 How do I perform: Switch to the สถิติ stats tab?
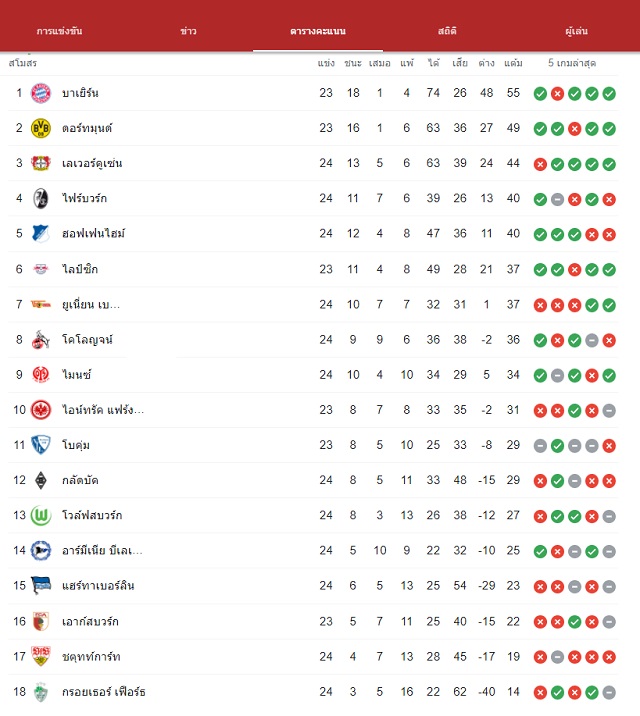pyautogui.click(x=447, y=31)
